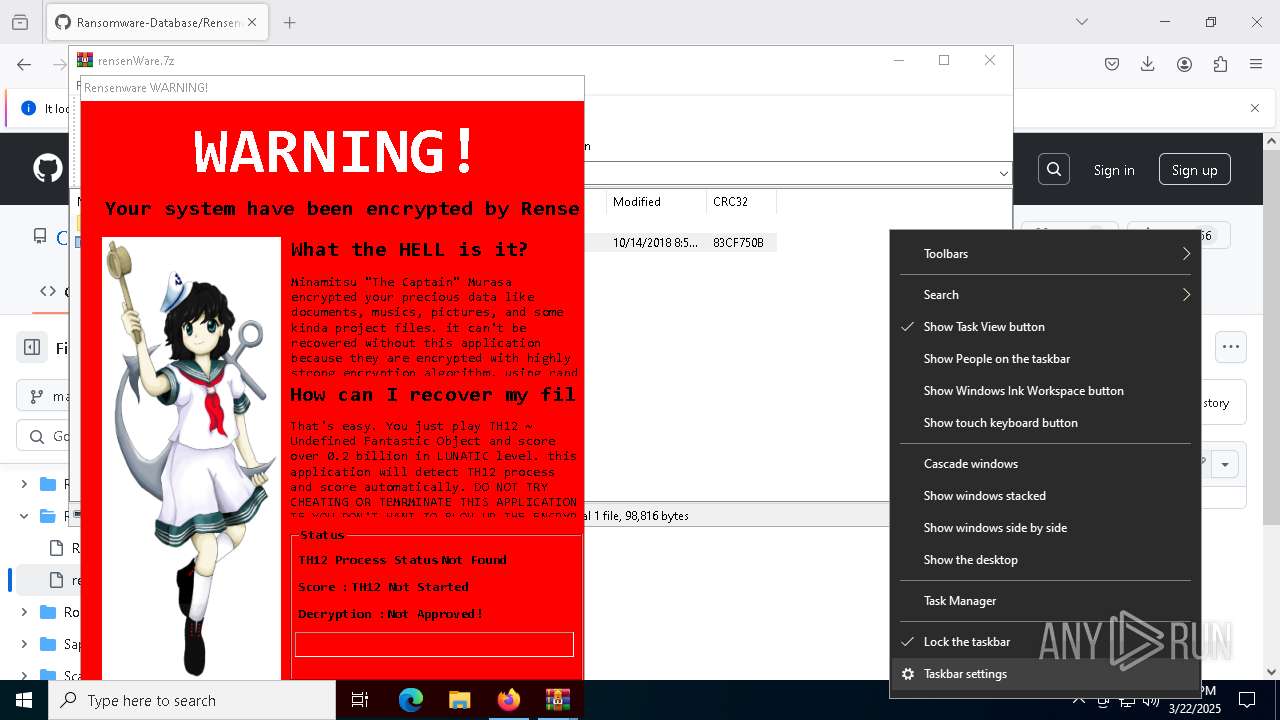Go back with browser back arrow
The height and width of the screenshot is (720, 1280).
pos(24,64)
